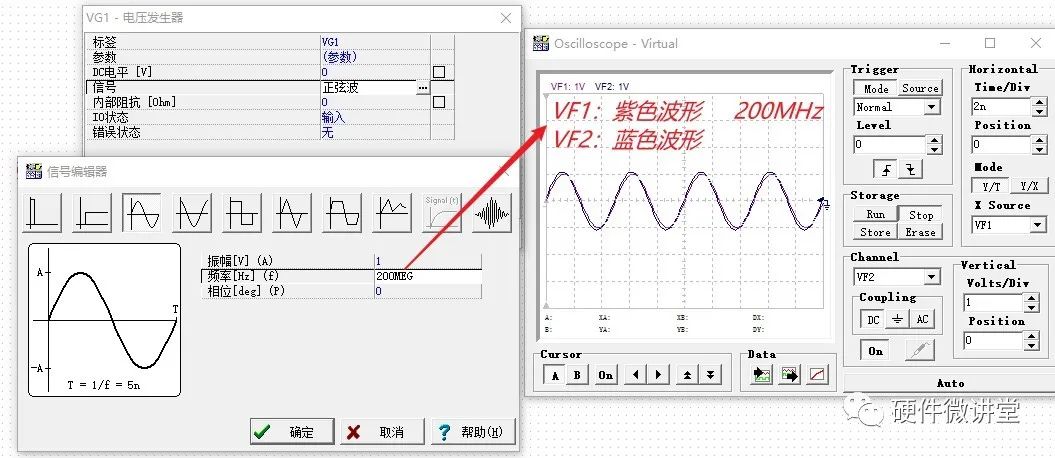Select the piecewise linear signal icon
This screenshot has height=458, width=1055.
point(392,213)
